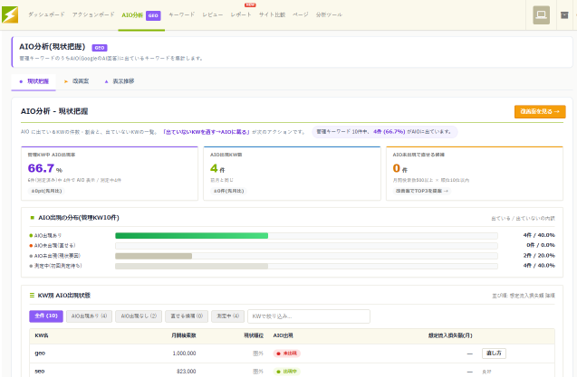Click the orange 改善案を見る button
Screen dimensions: 577x377
click(x=540, y=111)
